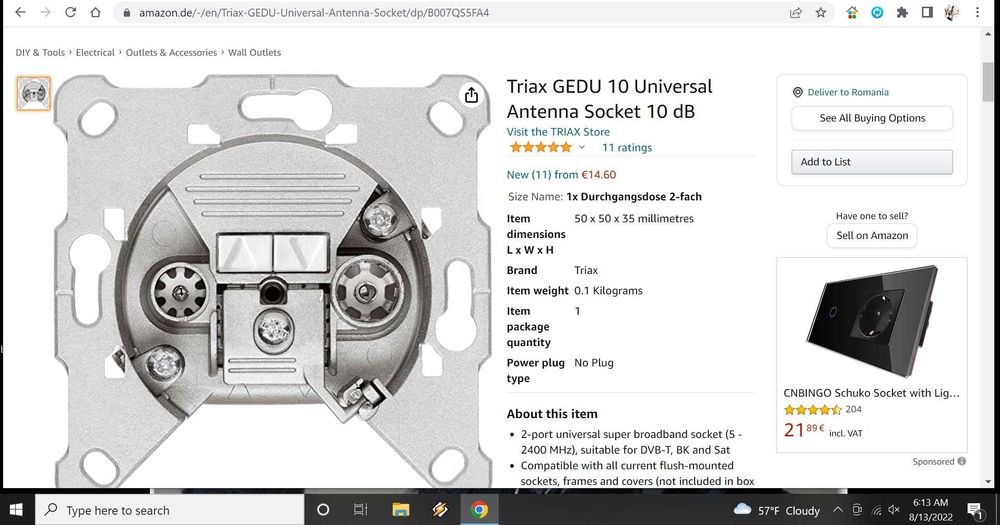Viewport: 1000px width, 525px height.
Task: Show hidden system tray icons
Action: click(838, 510)
